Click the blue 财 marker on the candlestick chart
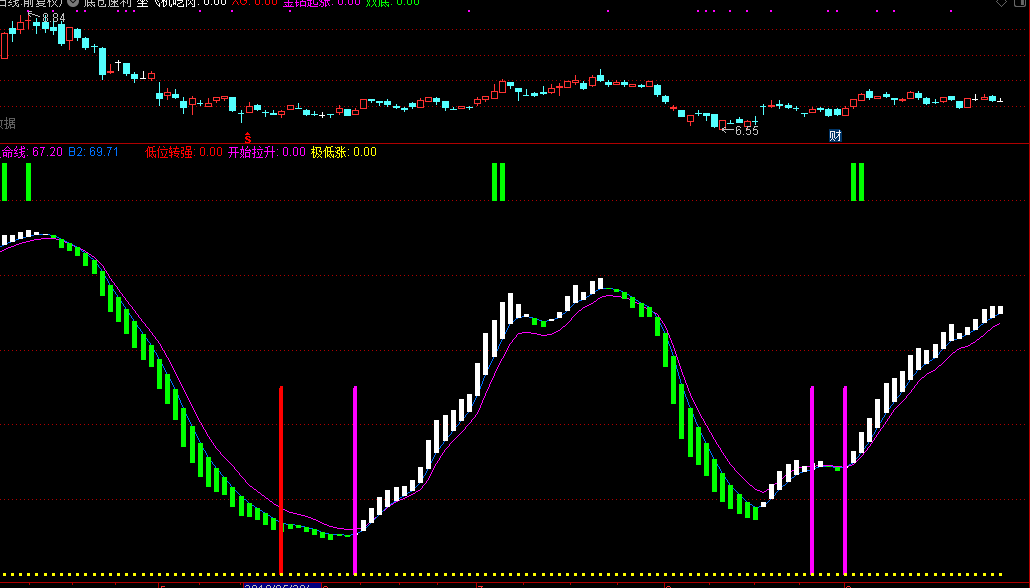This screenshot has height=588, width=1030. click(835, 135)
